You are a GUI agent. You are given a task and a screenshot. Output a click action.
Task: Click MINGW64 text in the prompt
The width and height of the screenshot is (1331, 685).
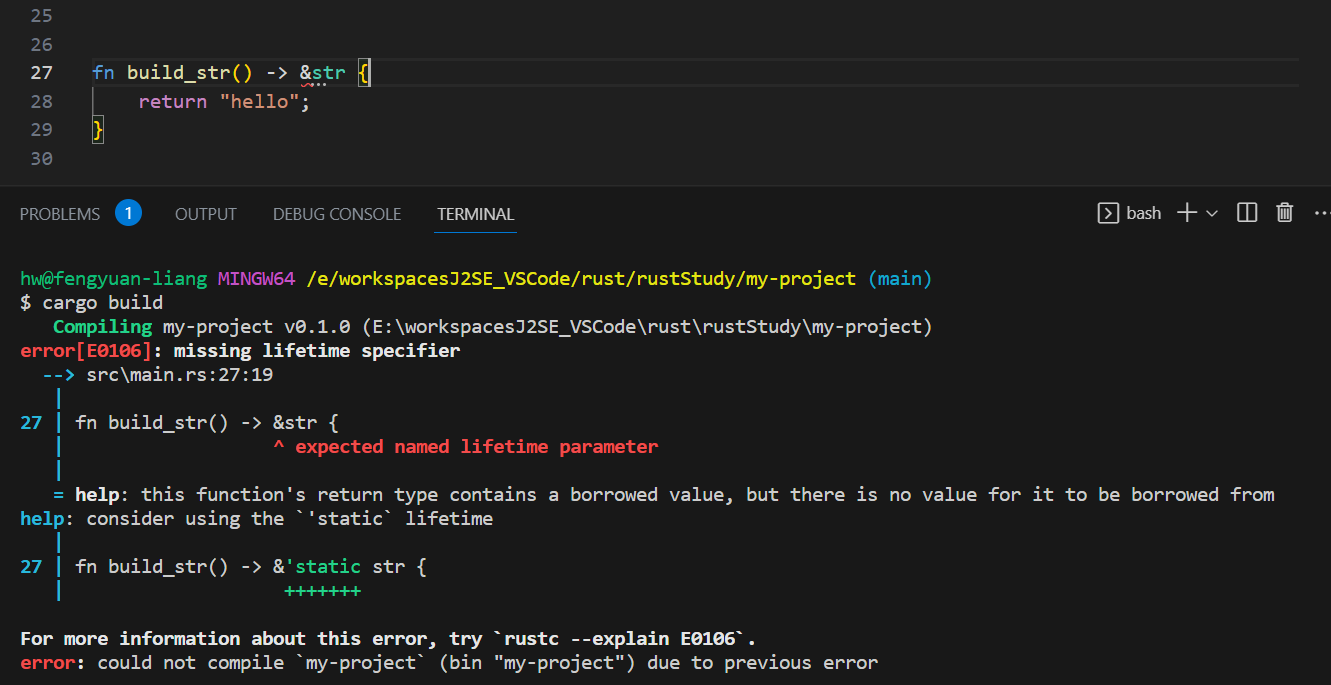pos(257,279)
